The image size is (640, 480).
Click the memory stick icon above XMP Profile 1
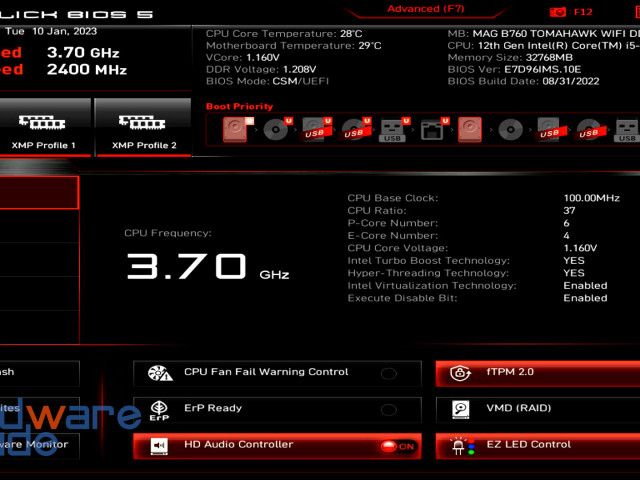(42, 122)
